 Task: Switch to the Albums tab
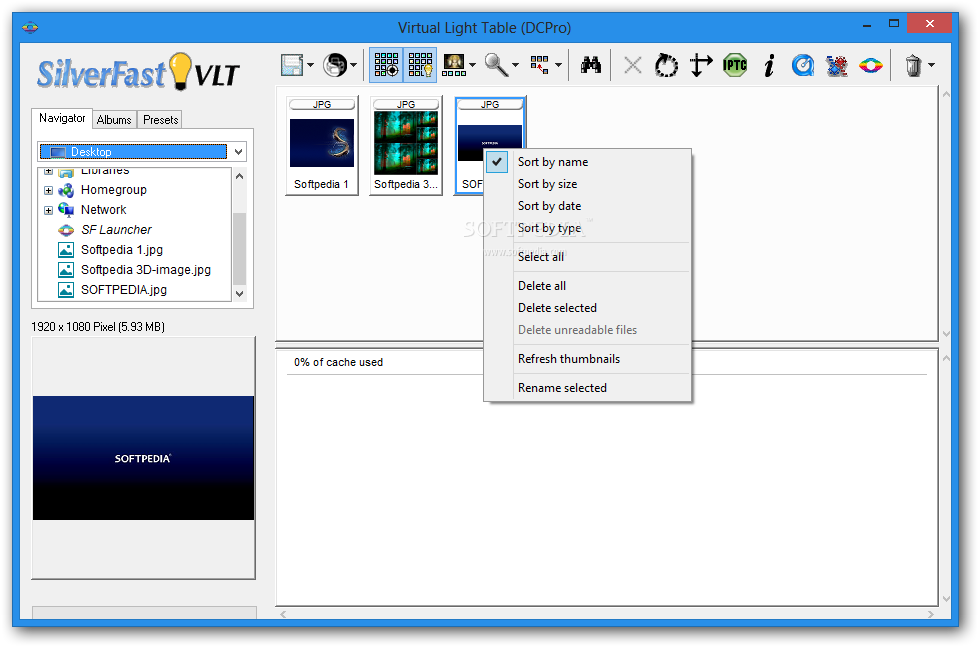(114, 120)
